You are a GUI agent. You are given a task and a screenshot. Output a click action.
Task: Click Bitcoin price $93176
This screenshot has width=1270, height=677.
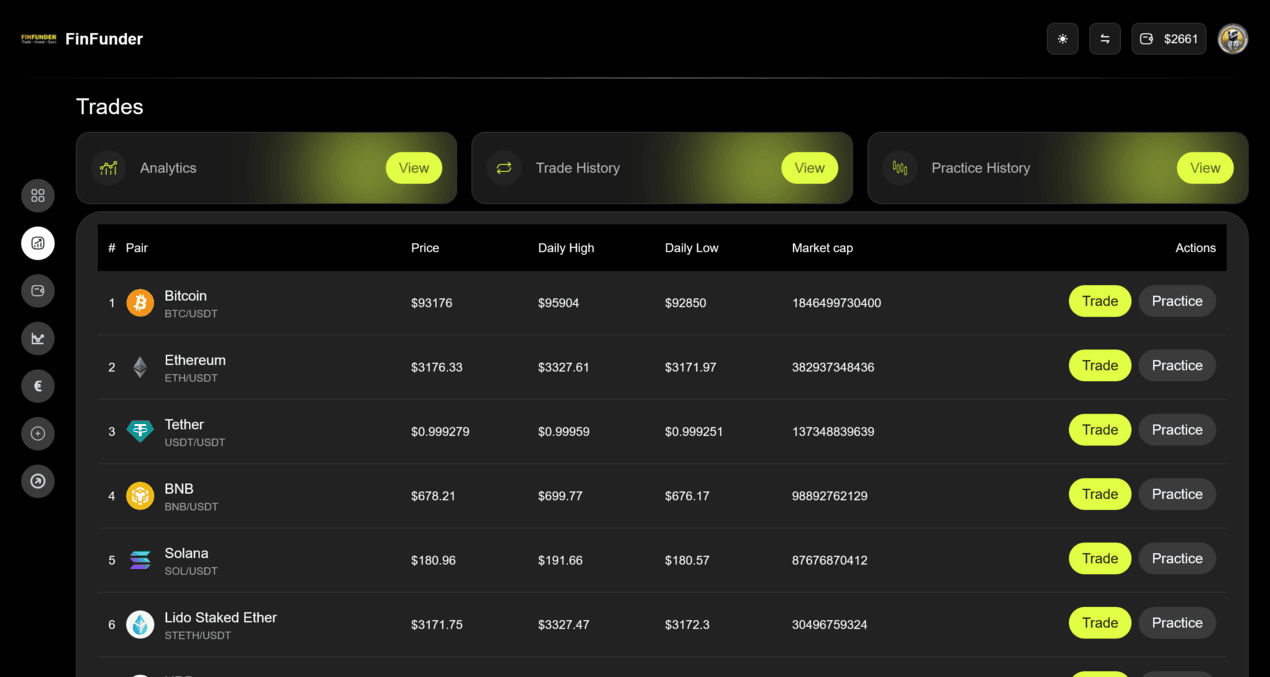(432, 303)
